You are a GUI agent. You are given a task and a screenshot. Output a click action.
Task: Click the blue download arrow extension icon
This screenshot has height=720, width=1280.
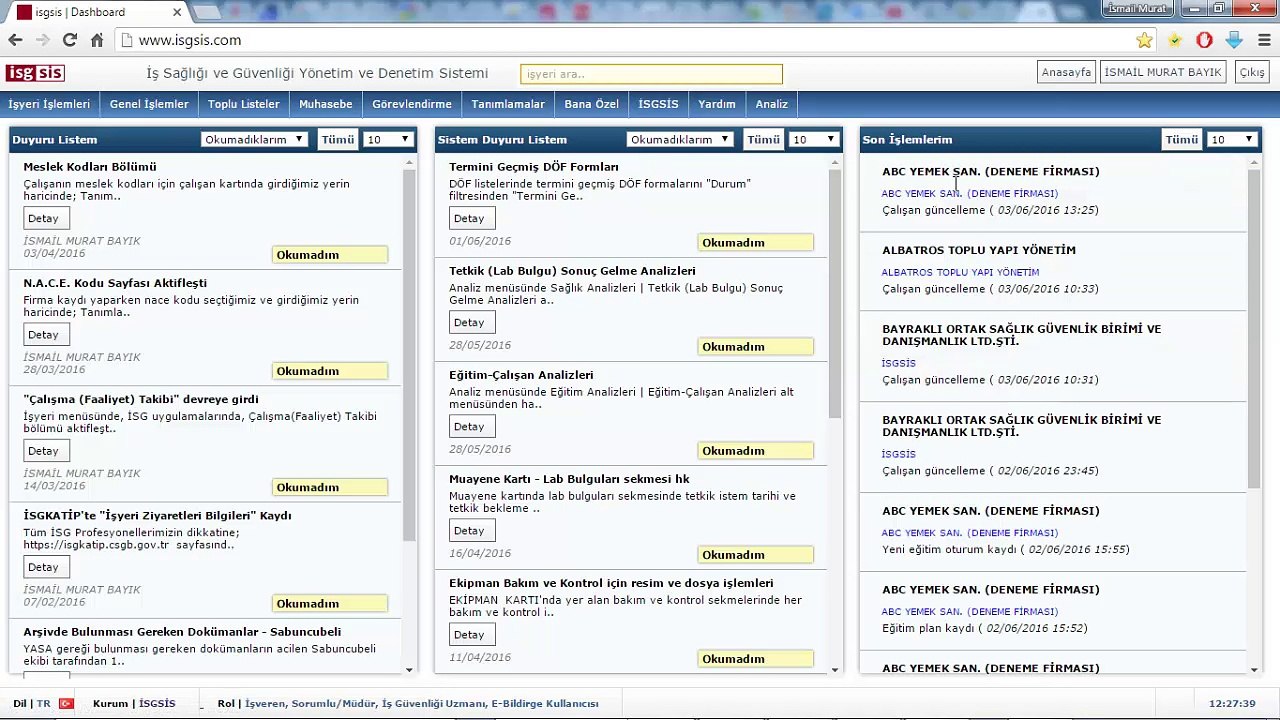1234,40
